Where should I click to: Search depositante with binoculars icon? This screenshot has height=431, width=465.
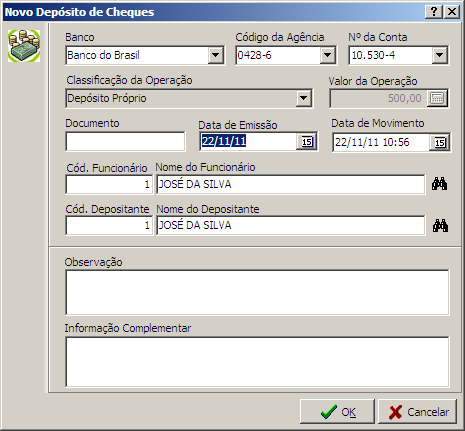coord(440,226)
